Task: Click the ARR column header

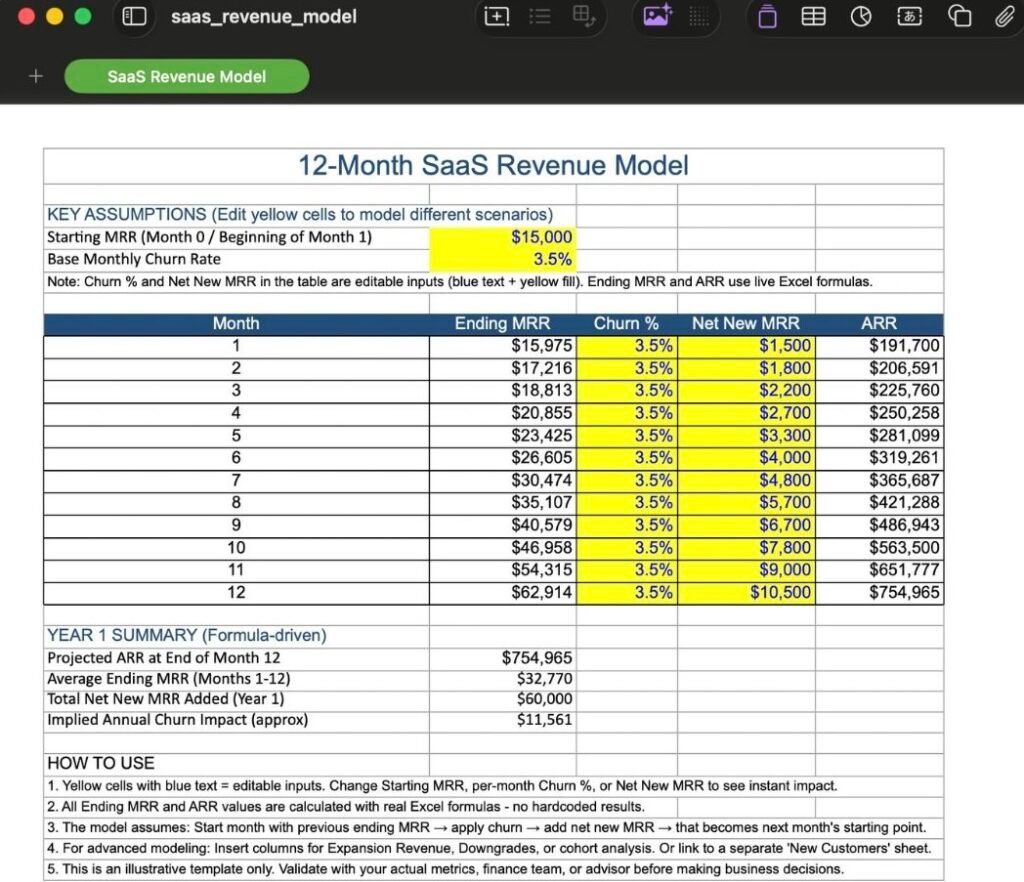Action: click(880, 324)
